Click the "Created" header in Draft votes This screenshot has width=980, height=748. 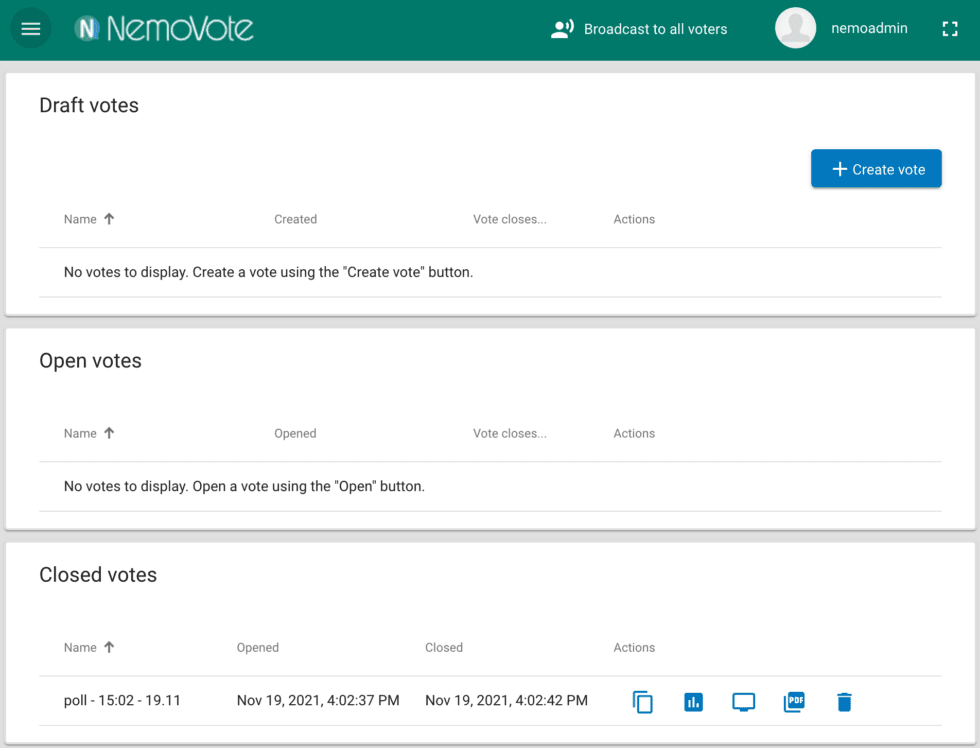[x=295, y=219]
